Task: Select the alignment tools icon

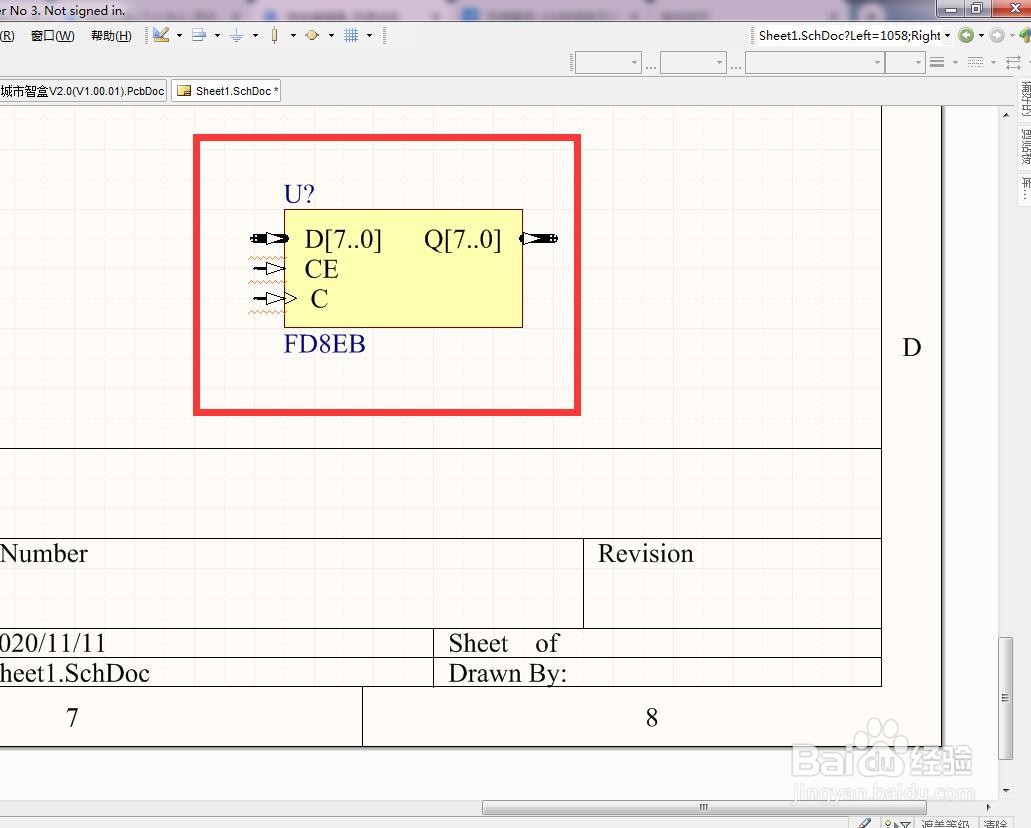Action: click(199, 35)
